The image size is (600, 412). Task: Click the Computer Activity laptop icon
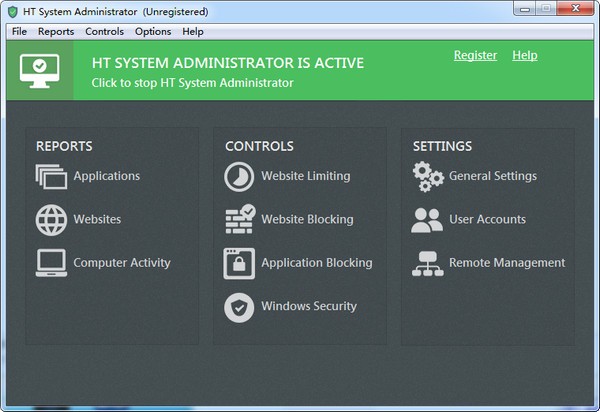(x=50, y=263)
